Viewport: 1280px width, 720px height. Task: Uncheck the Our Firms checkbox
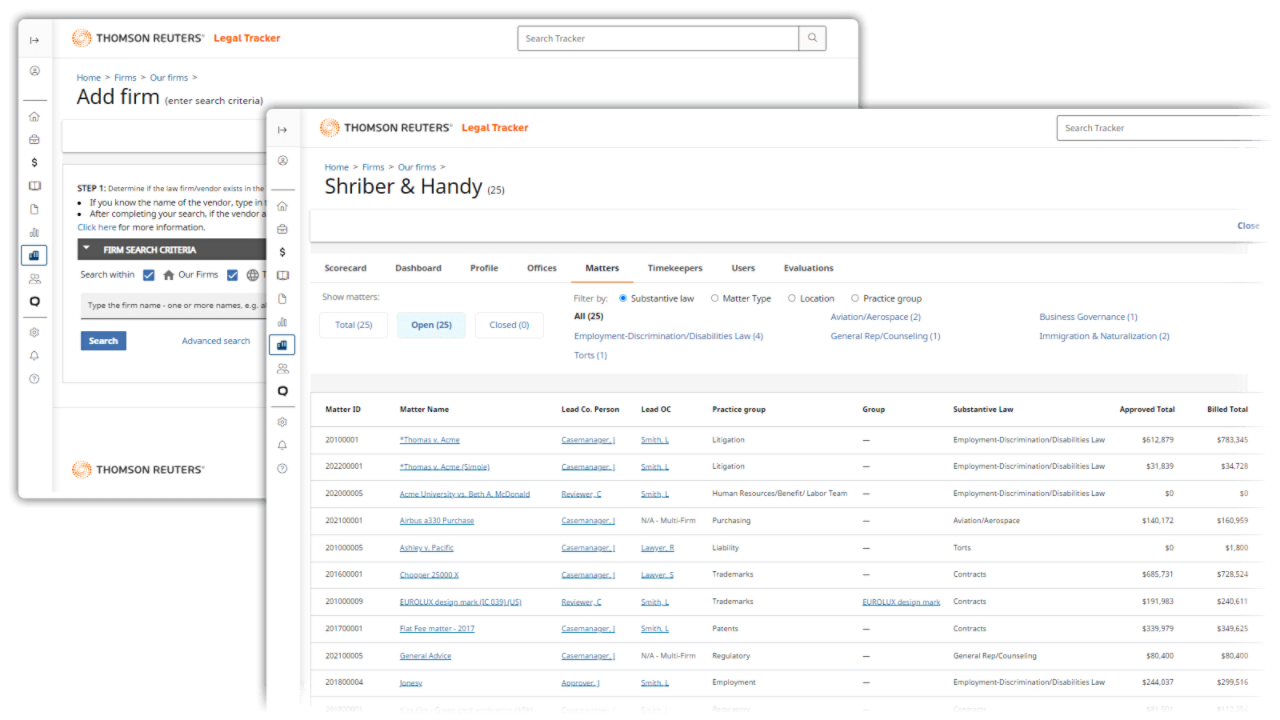click(149, 275)
